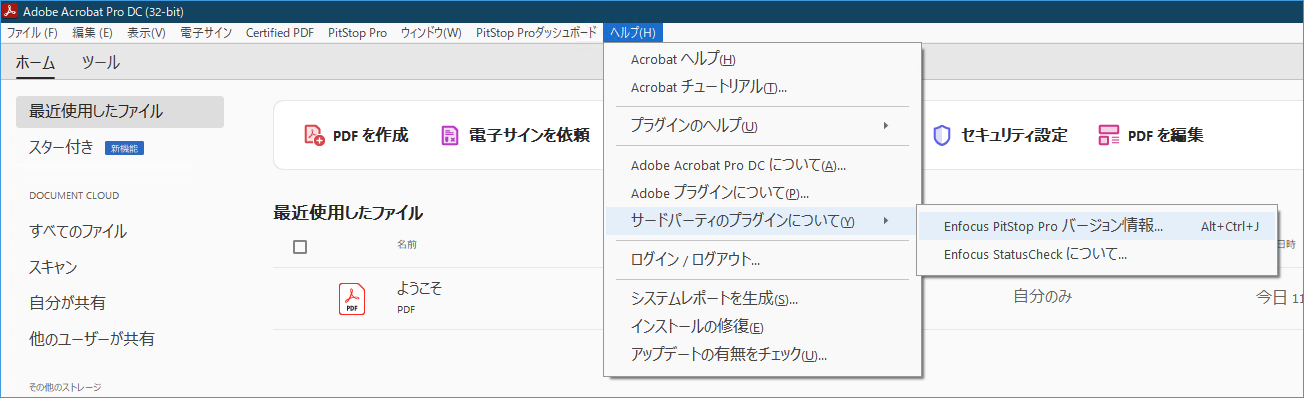
Task: Click the 電子サインを依頼 tool icon
Action: (x=450, y=135)
